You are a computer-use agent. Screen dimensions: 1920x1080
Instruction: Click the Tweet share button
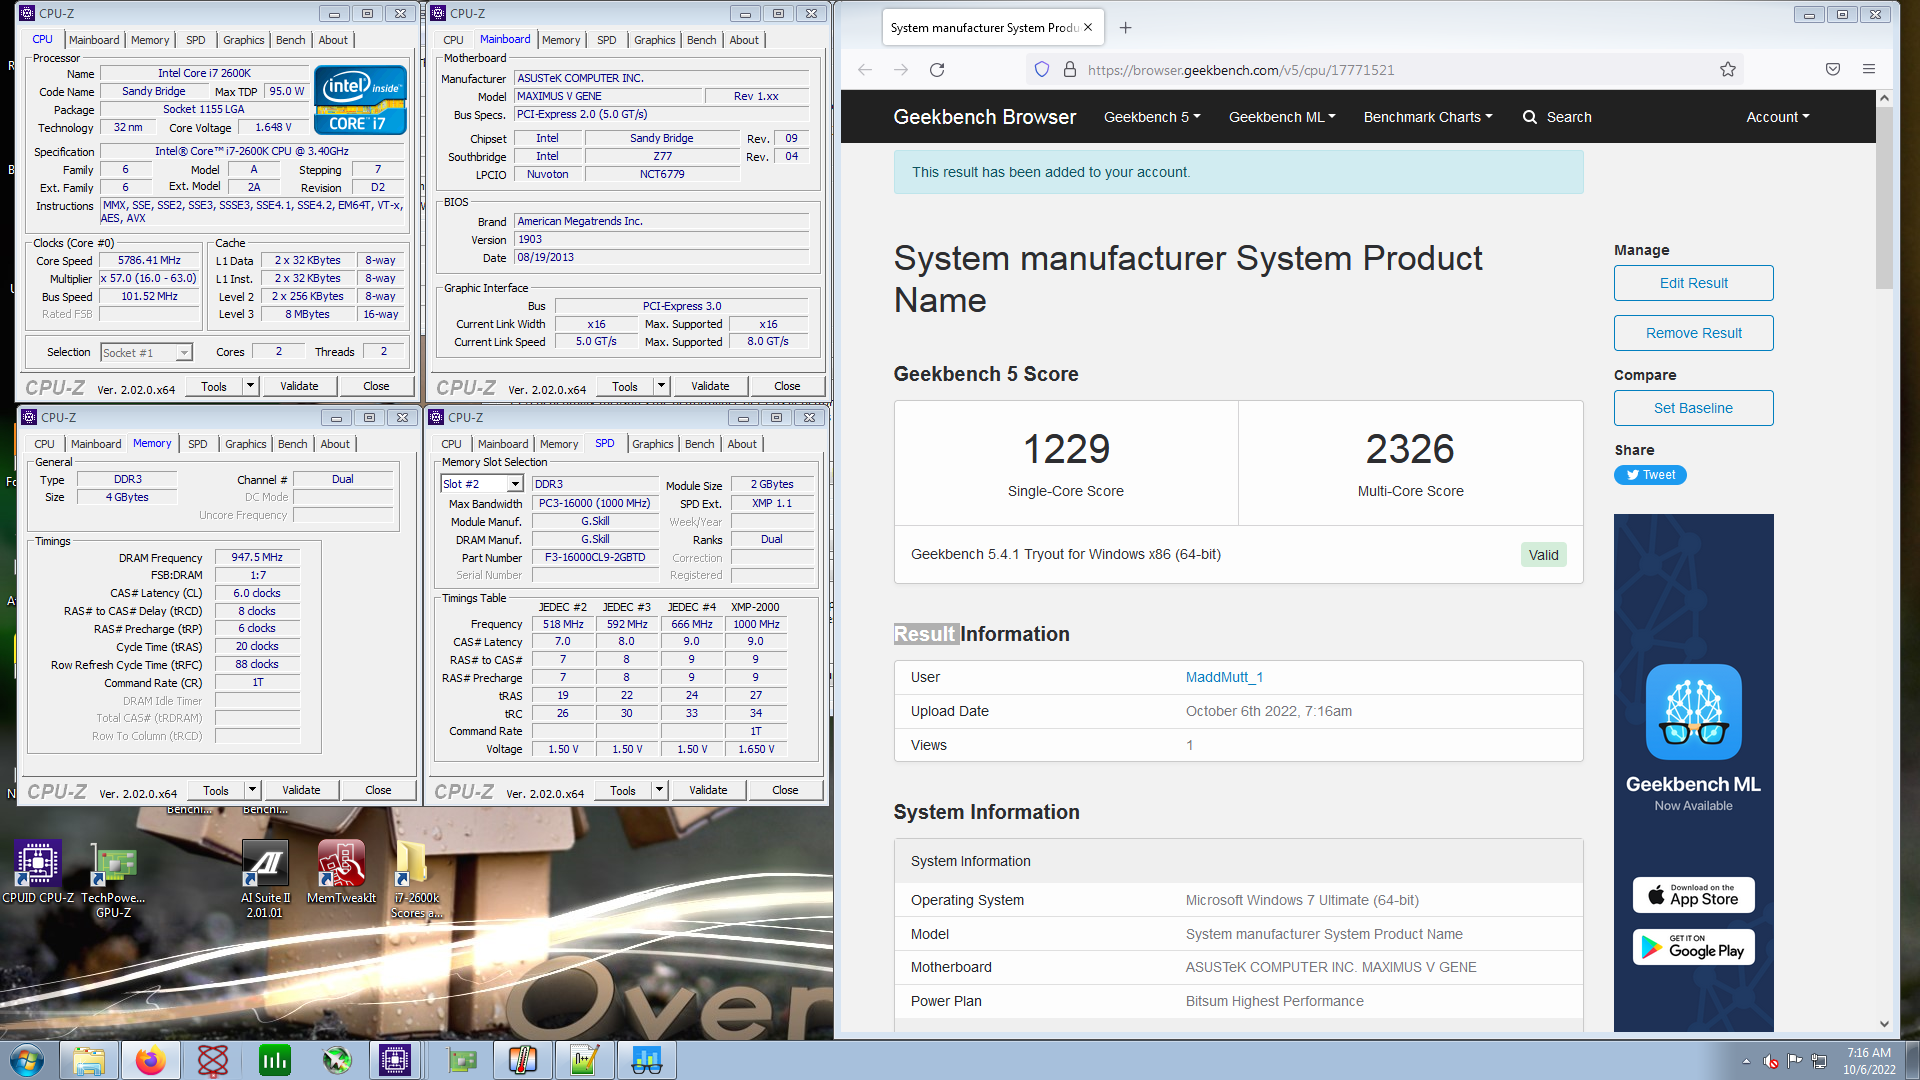[1650, 475]
